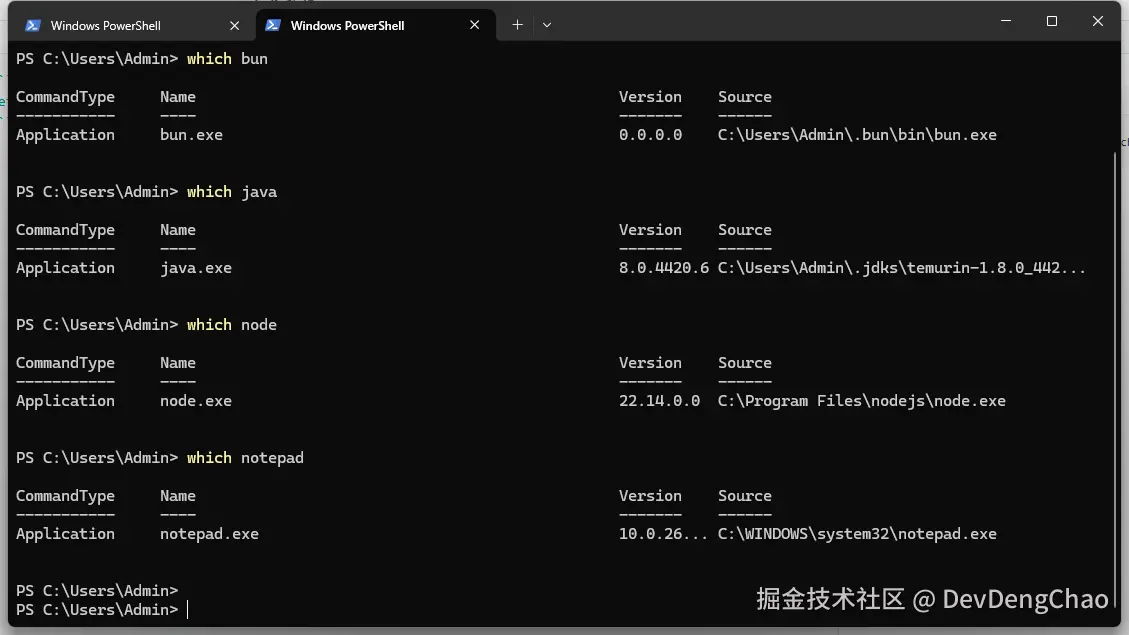Minimize the terminal window
1129x635 pixels.
point(1006,21)
